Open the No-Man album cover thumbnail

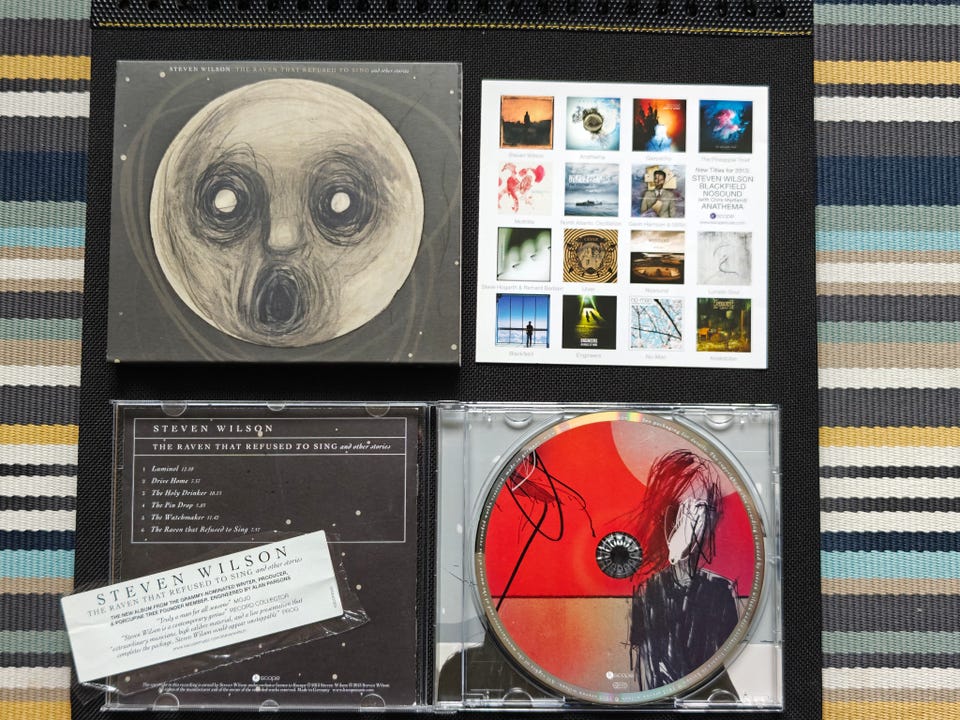(656, 323)
